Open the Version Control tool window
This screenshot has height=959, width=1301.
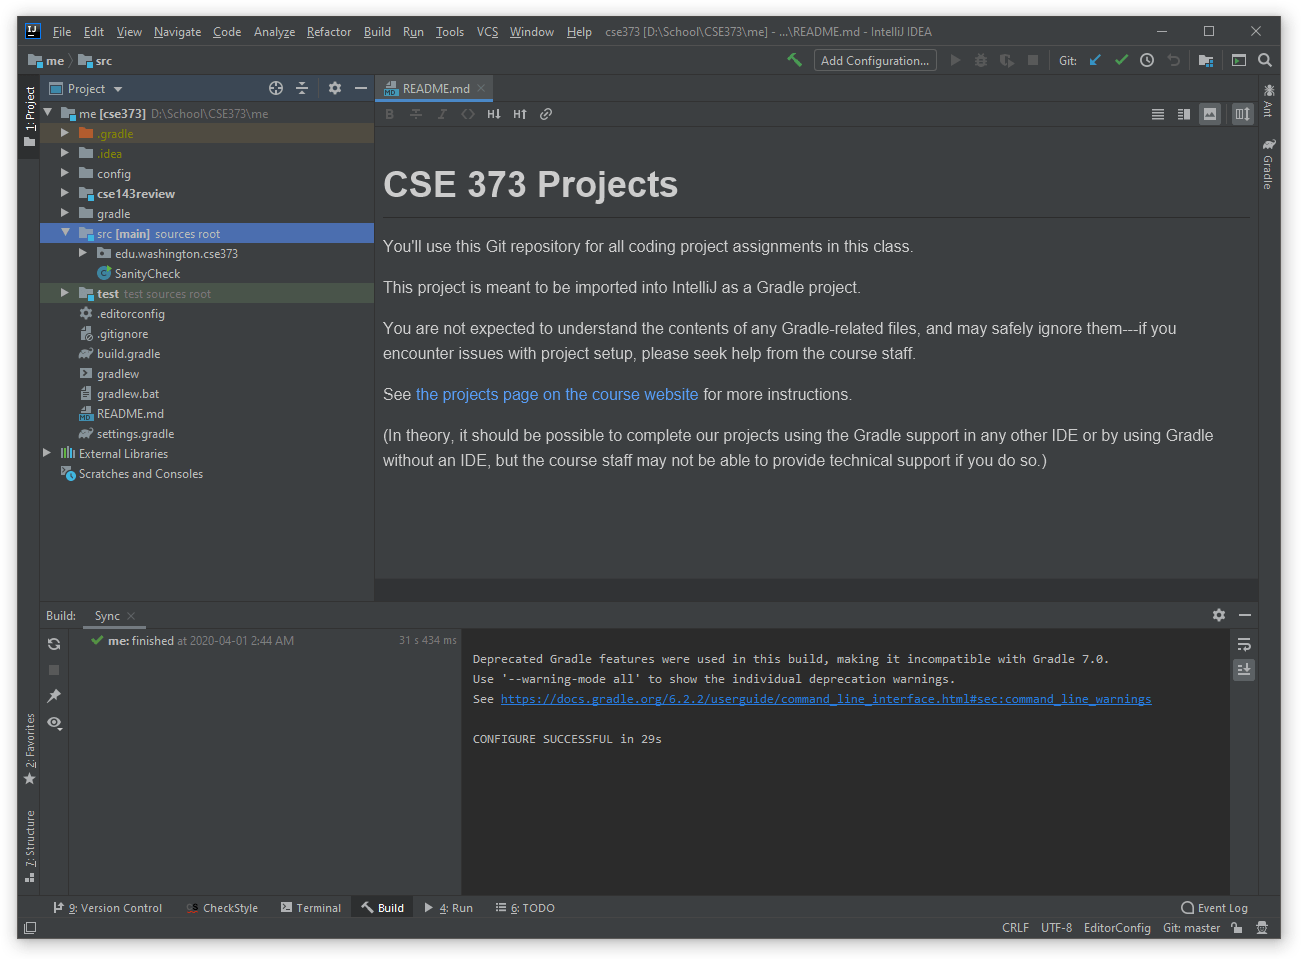coord(108,908)
